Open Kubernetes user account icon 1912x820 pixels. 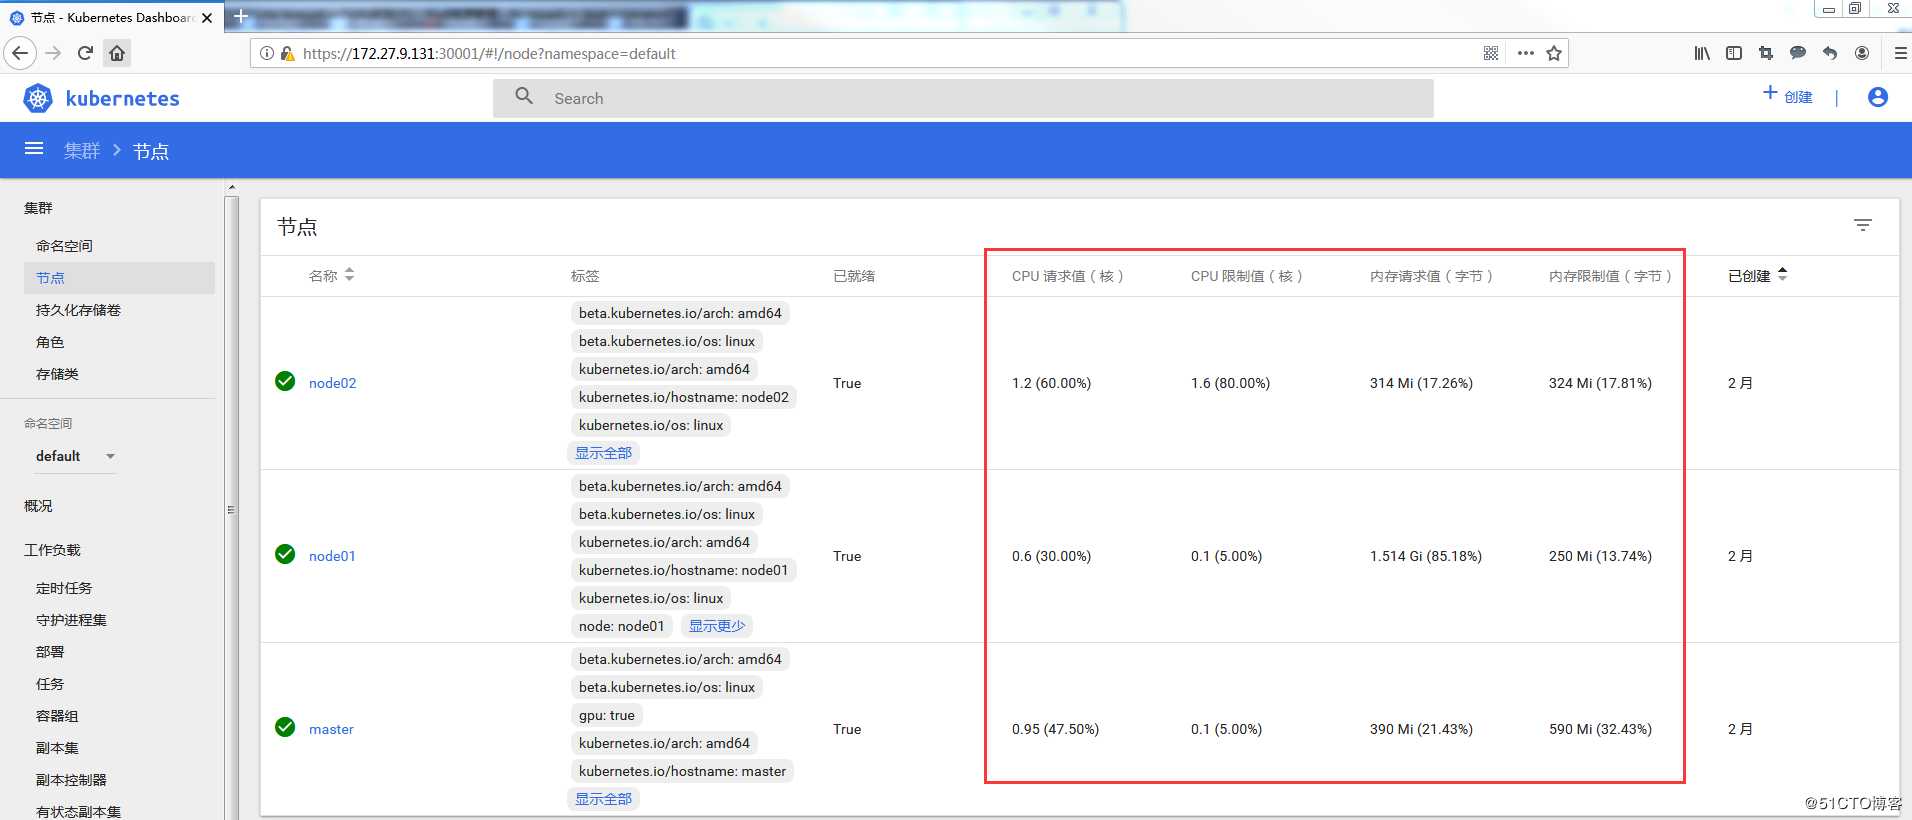click(x=1878, y=97)
